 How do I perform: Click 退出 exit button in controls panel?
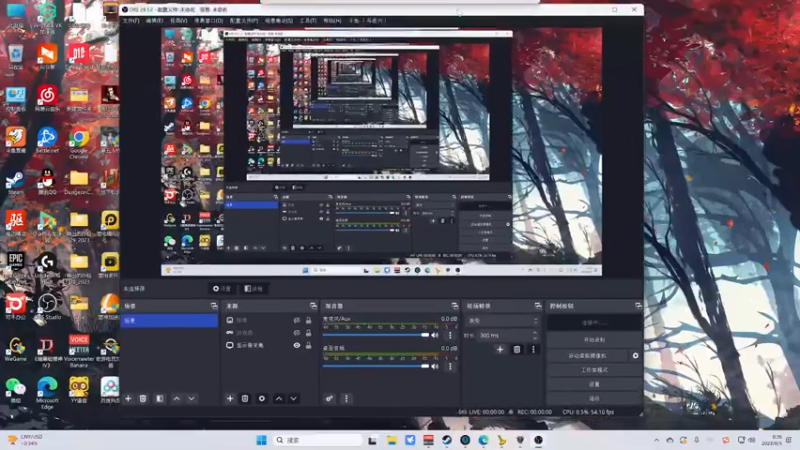pos(594,398)
